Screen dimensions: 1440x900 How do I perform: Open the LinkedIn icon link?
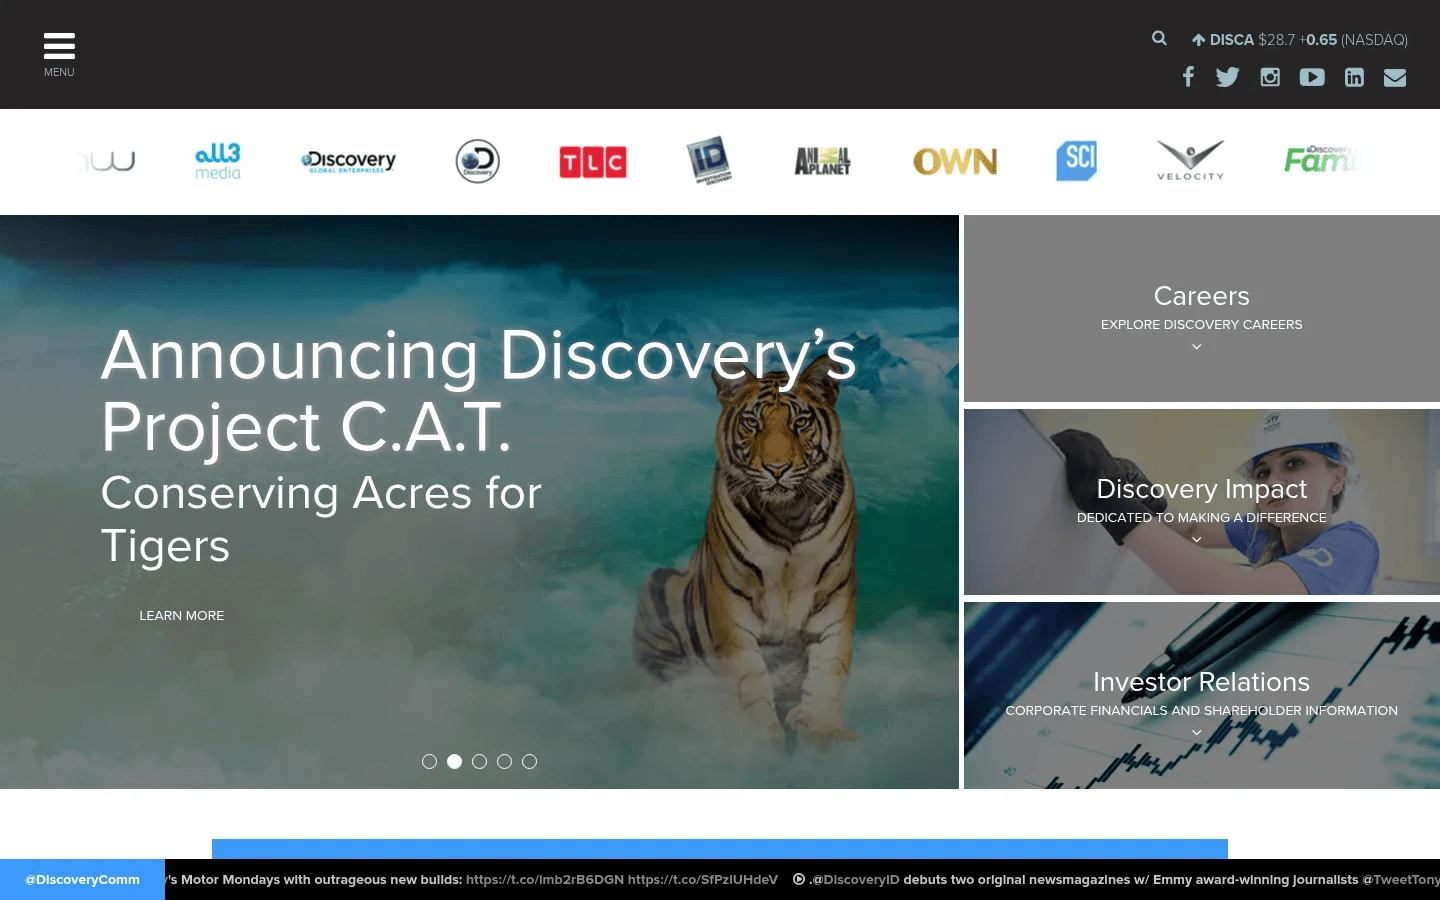[1354, 77]
